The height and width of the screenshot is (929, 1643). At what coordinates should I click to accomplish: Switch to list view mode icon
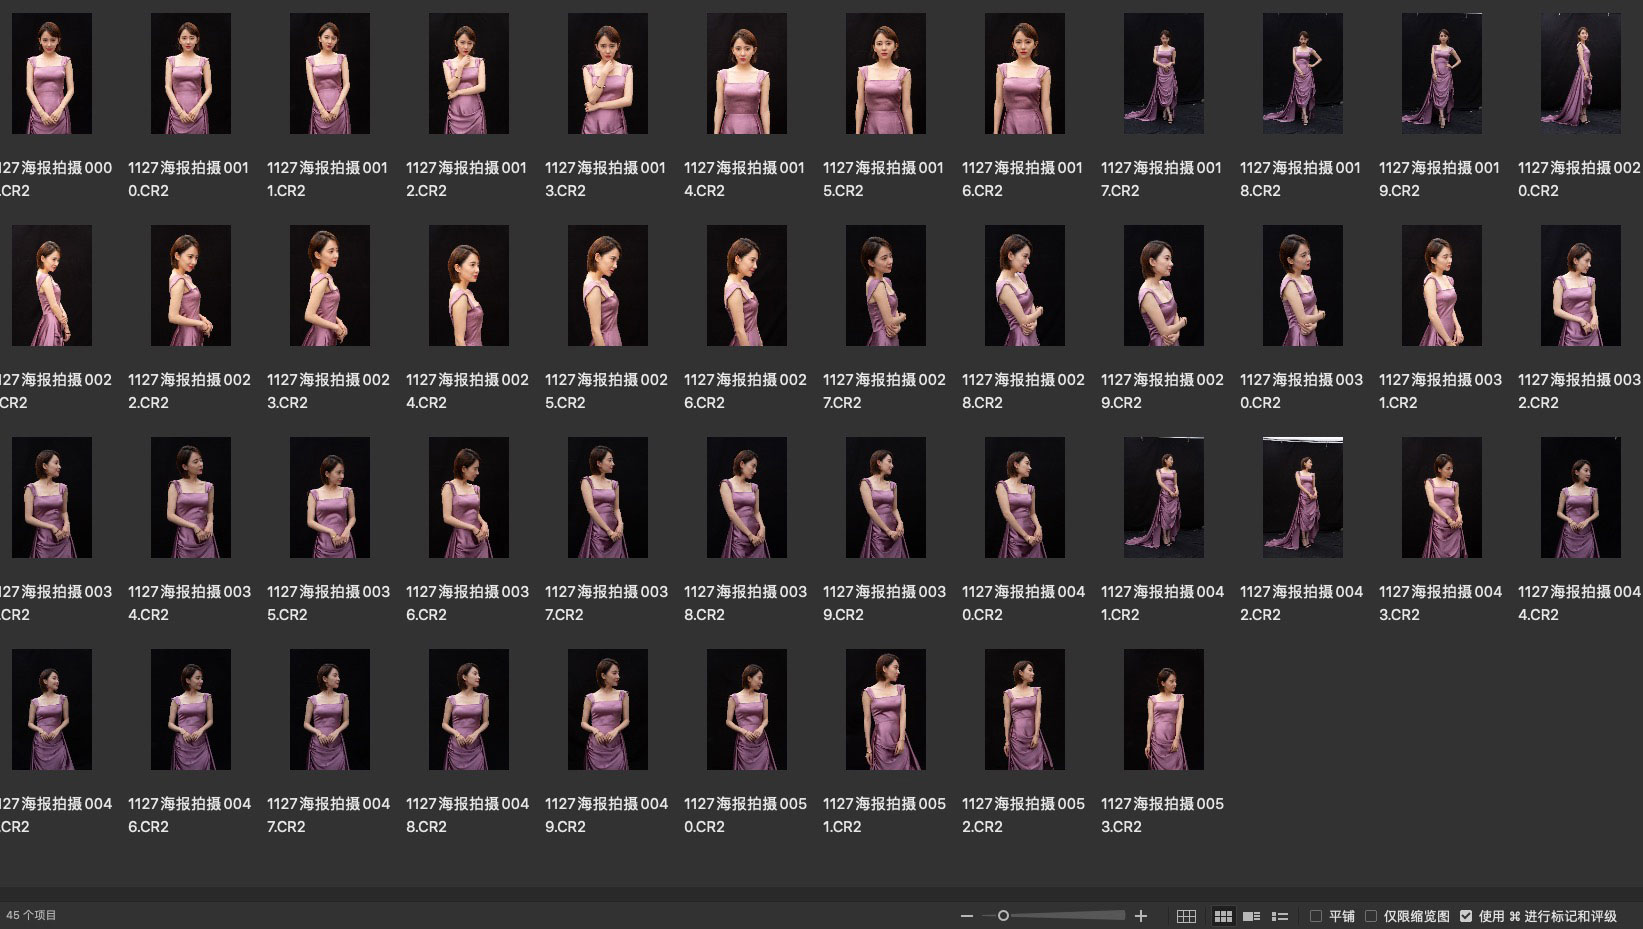click(x=1279, y=916)
